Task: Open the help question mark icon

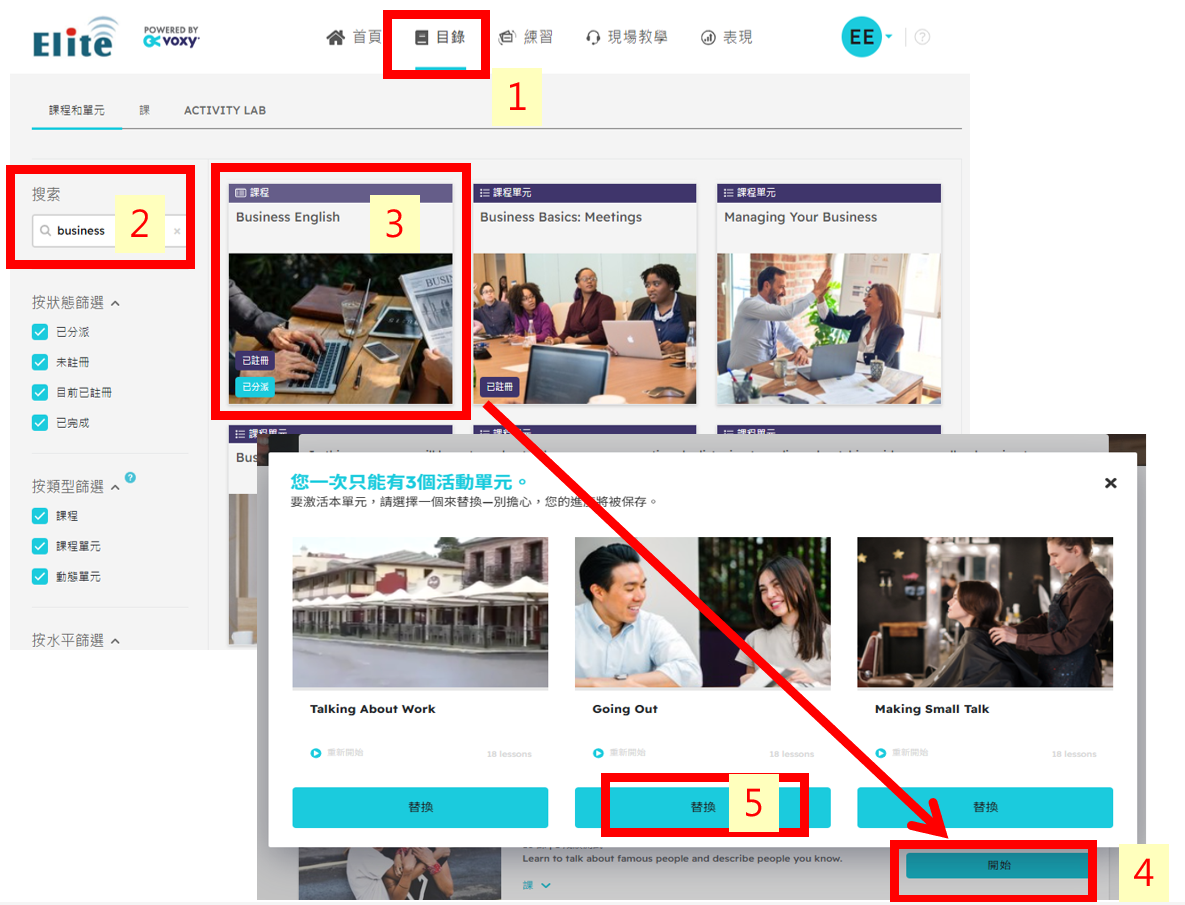Action: (921, 37)
